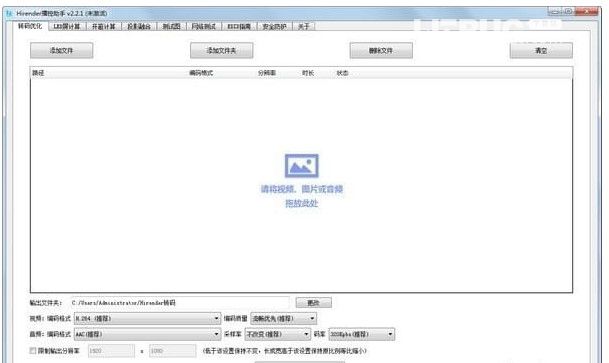Switch to the LED屏计算 tab
The image size is (609, 363).
point(66,26)
